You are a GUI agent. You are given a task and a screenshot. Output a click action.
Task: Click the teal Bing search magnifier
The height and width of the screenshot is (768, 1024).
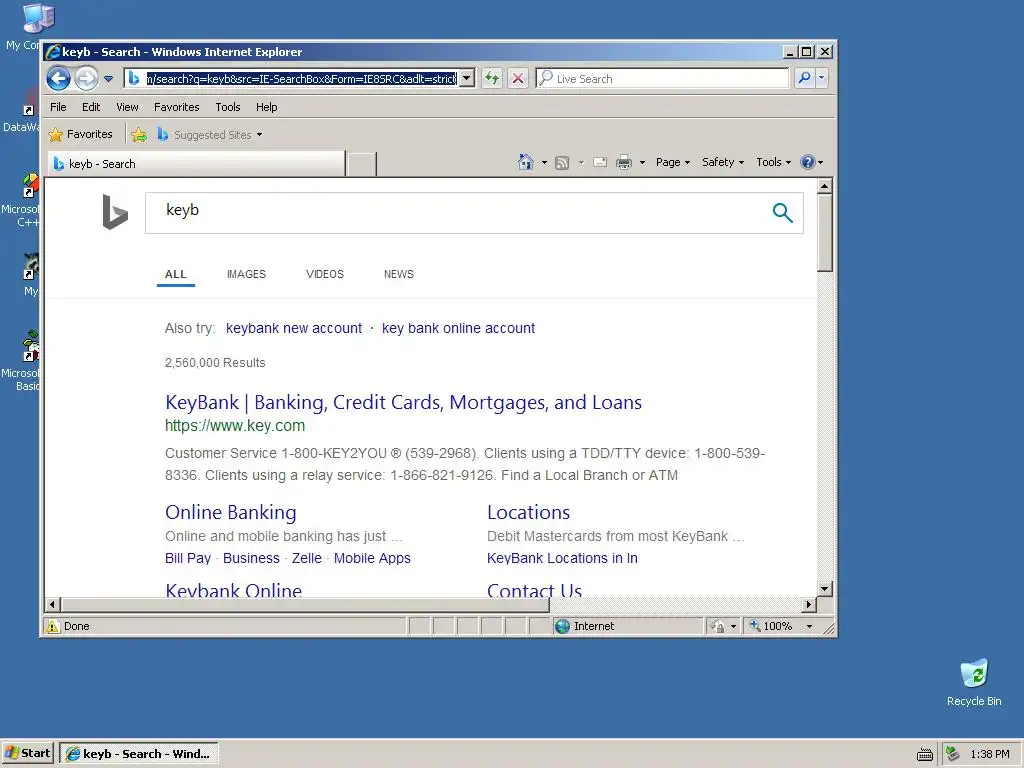(782, 212)
